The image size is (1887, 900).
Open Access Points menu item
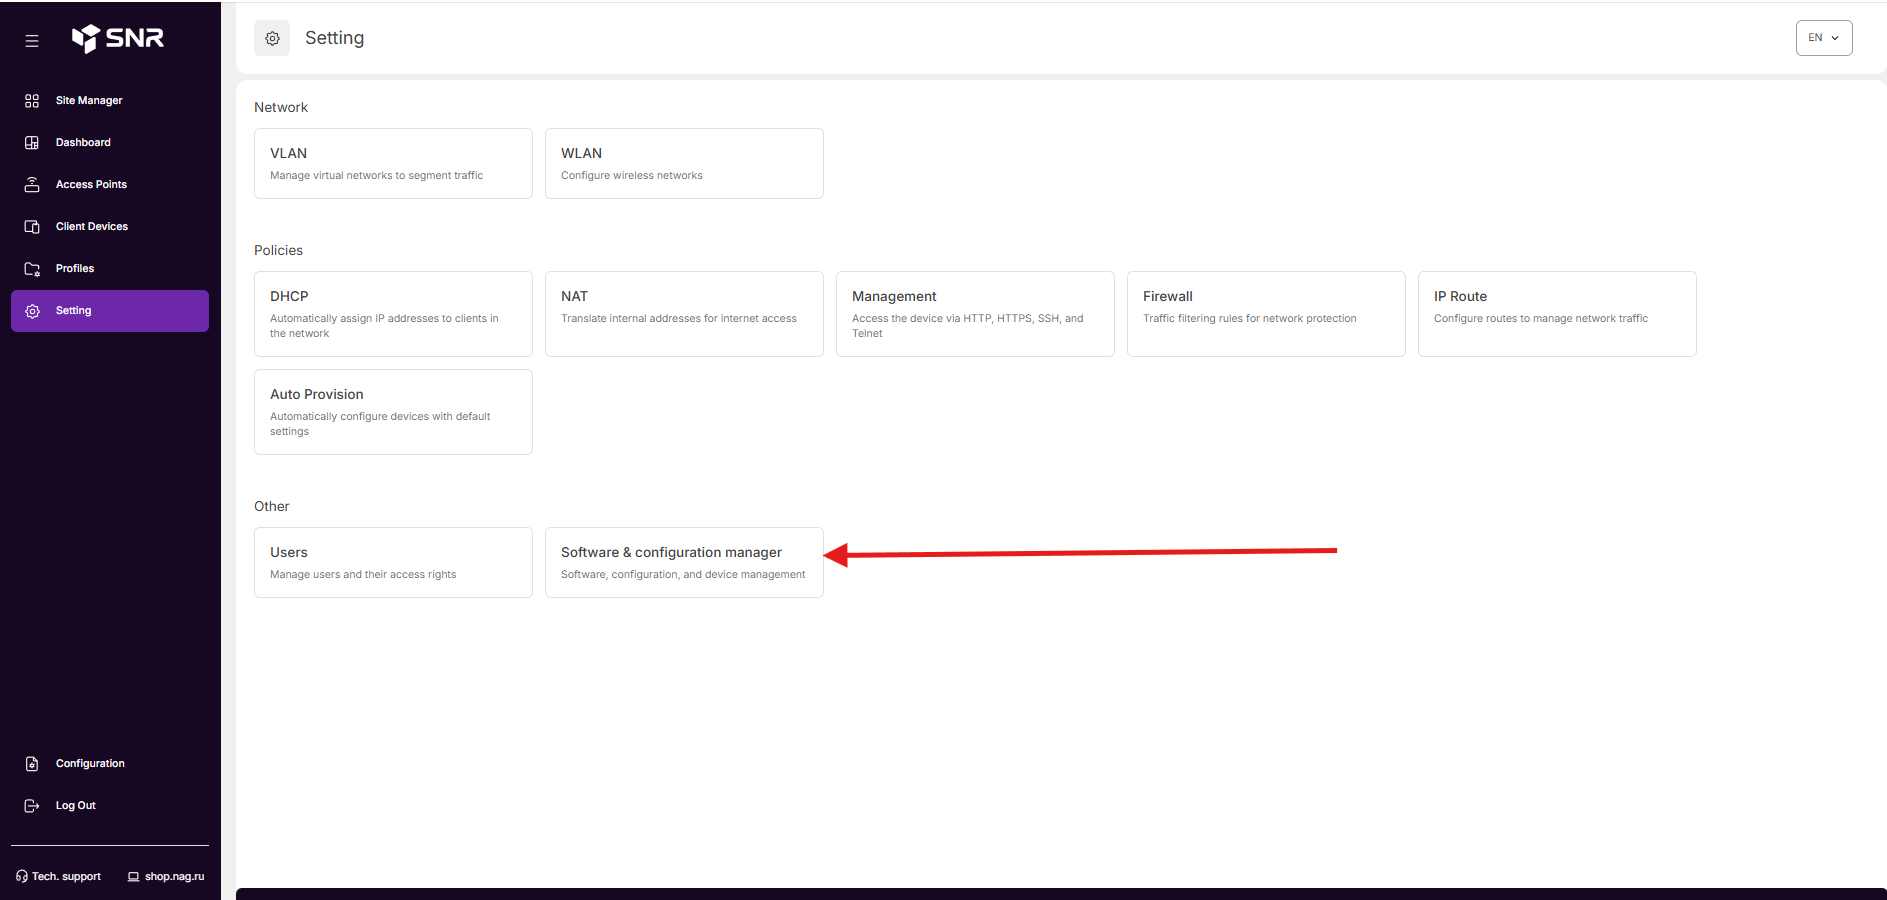[110, 185]
